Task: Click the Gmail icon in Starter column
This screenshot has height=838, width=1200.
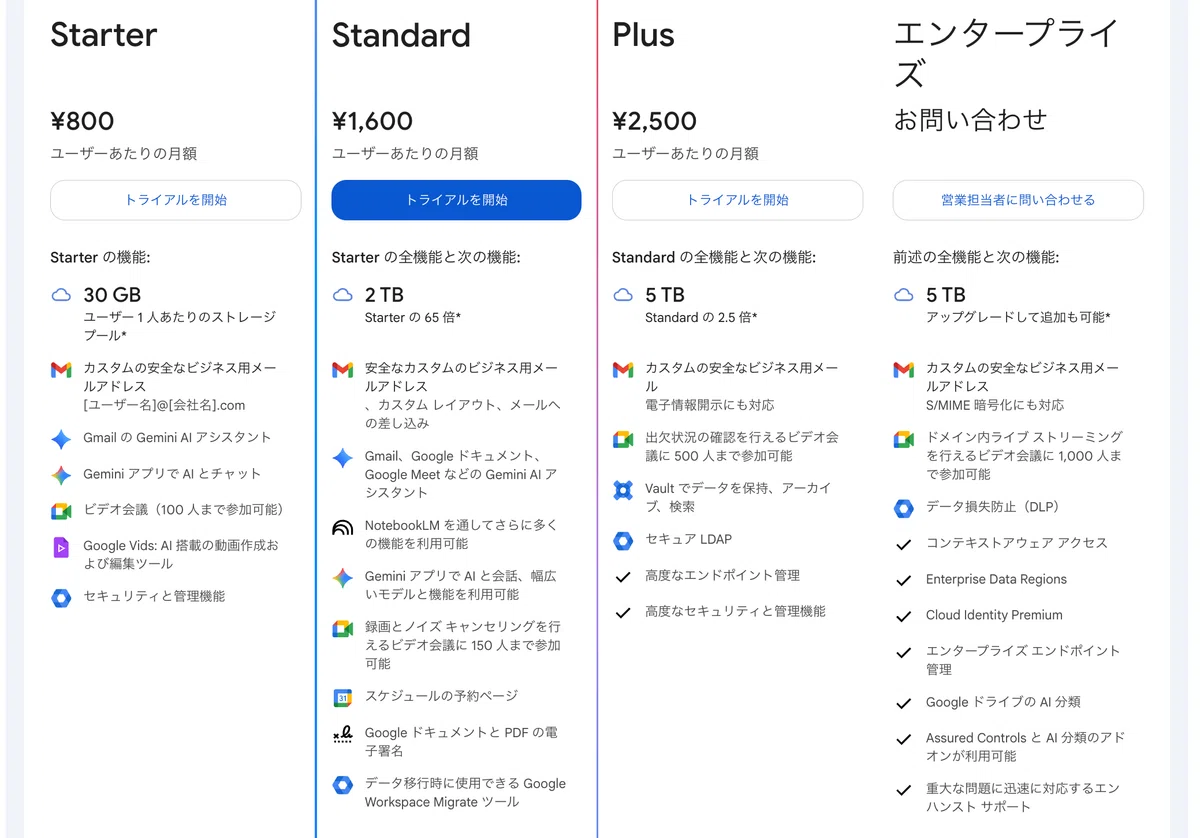Action: point(62,369)
